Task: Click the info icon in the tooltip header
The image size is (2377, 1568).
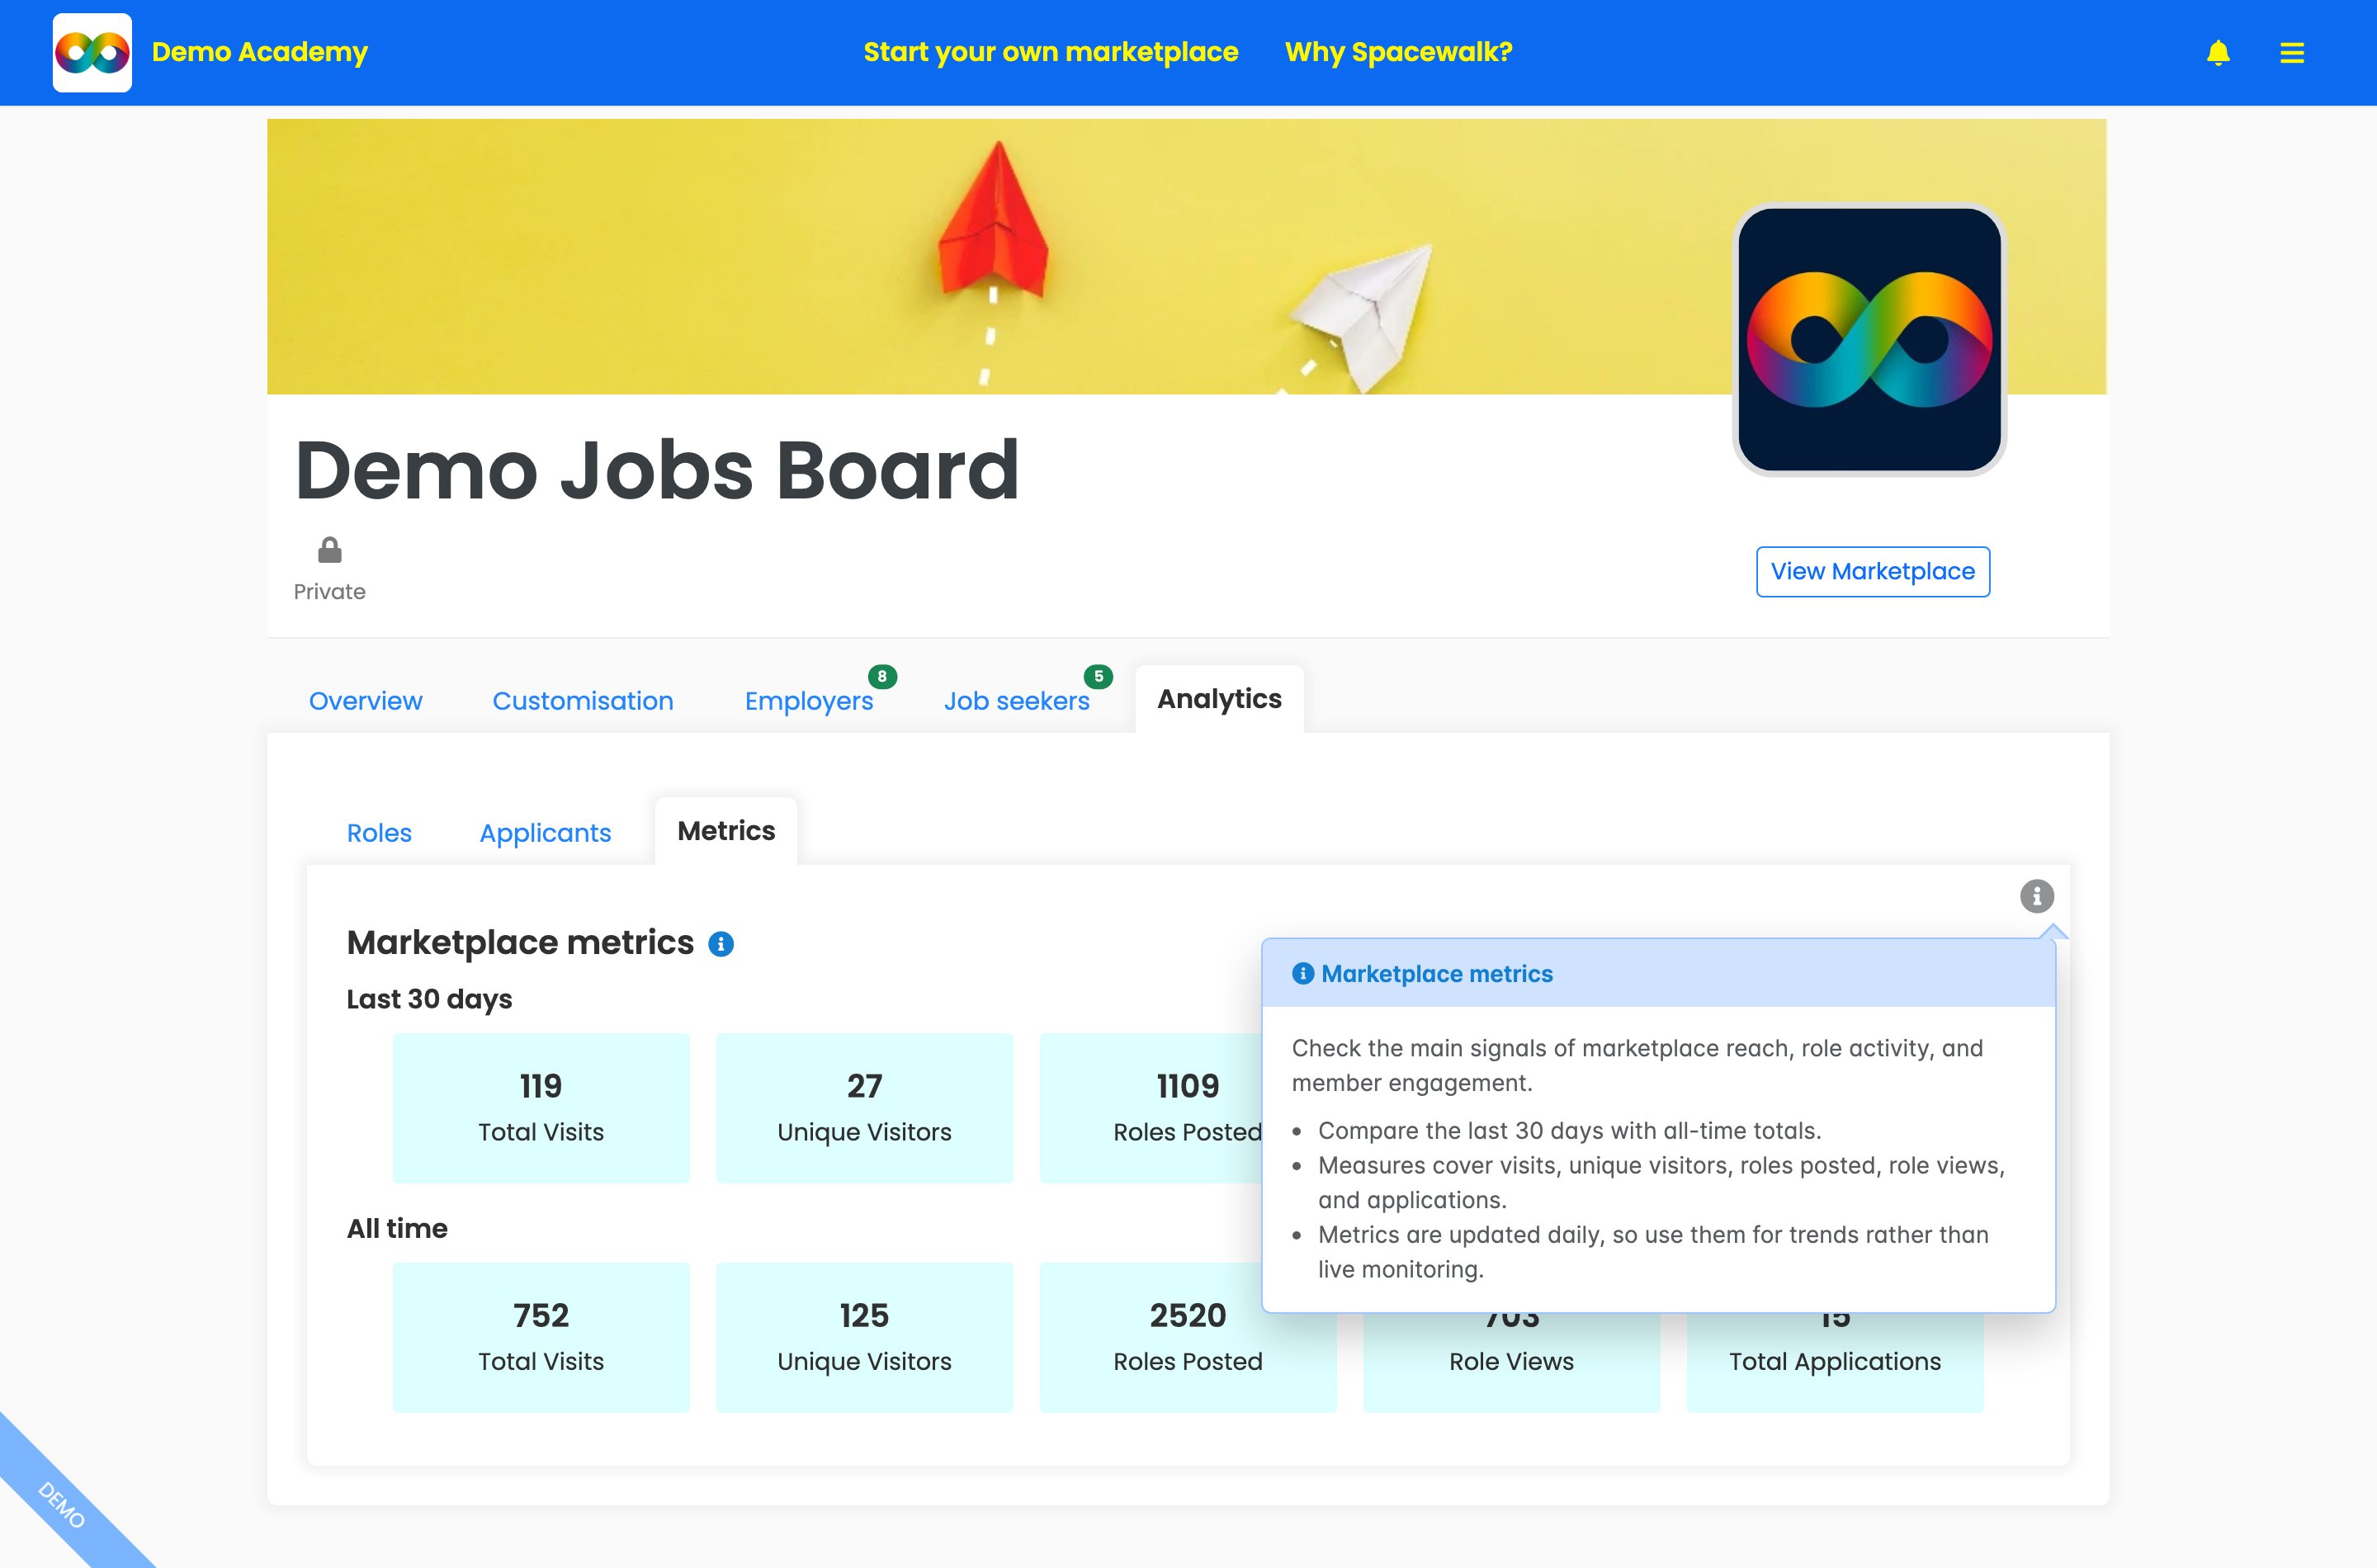Action: click(1302, 973)
